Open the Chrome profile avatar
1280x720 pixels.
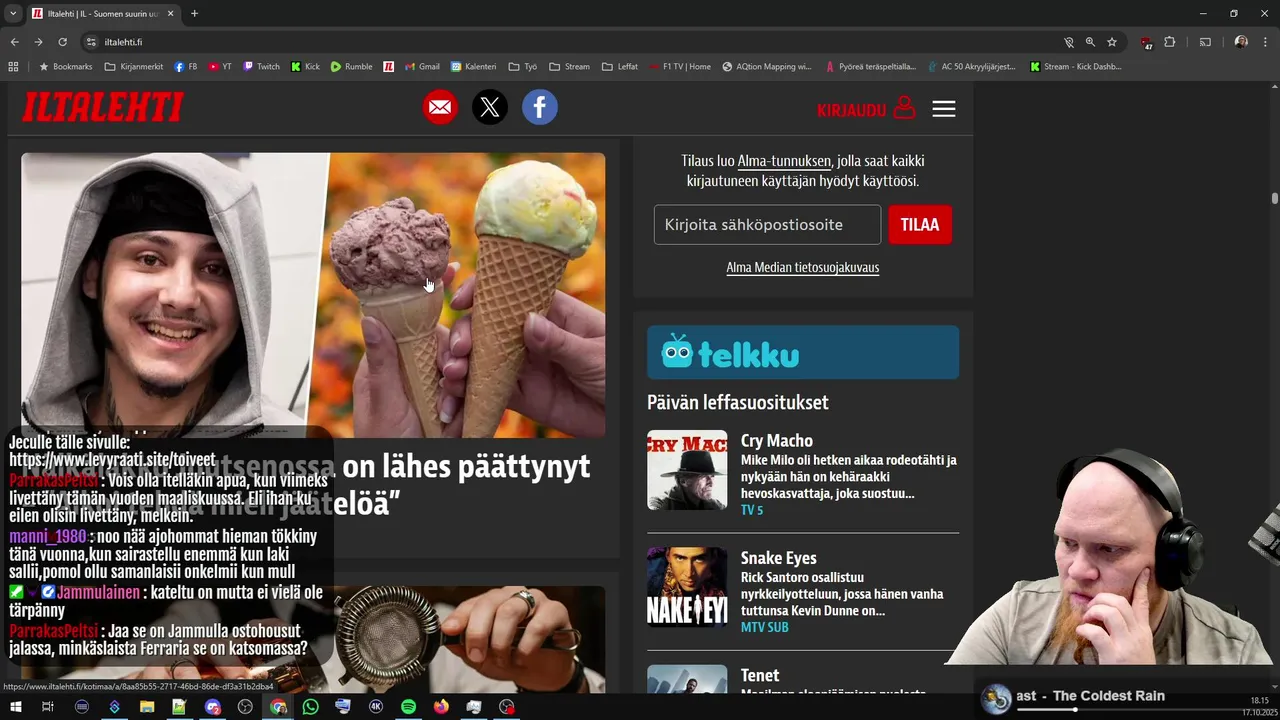(1241, 42)
